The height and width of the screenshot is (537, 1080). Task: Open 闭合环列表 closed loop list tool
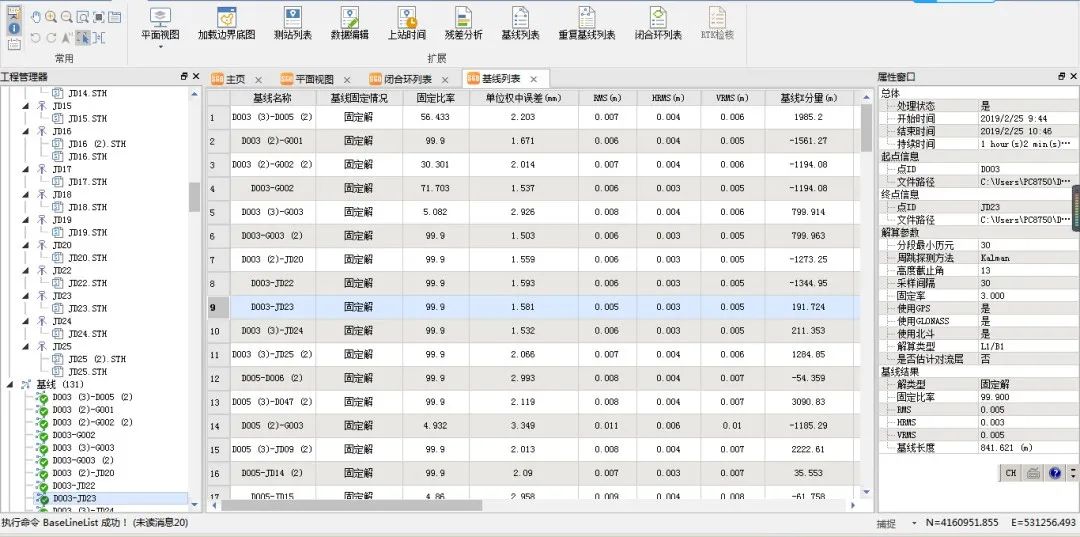pyautogui.click(x=658, y=24)
